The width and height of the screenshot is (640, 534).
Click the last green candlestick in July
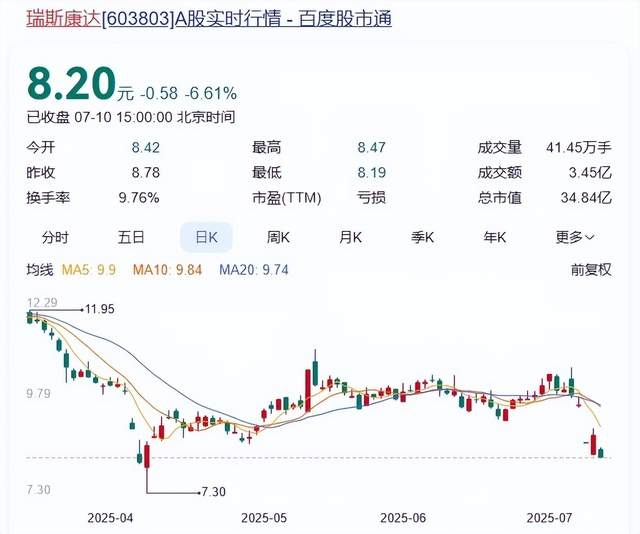[x=601, y=453]
